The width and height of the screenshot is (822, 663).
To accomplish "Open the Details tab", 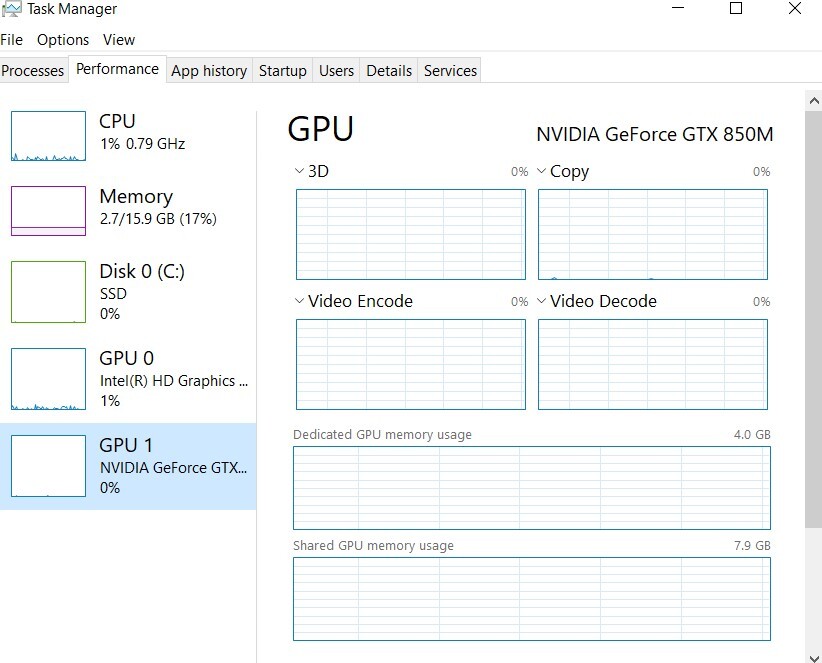I will pos(389,71).
